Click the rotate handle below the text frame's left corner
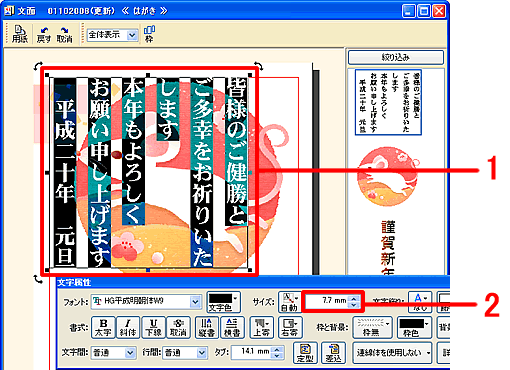The image size is (510, 370). (x=38, y=279)
